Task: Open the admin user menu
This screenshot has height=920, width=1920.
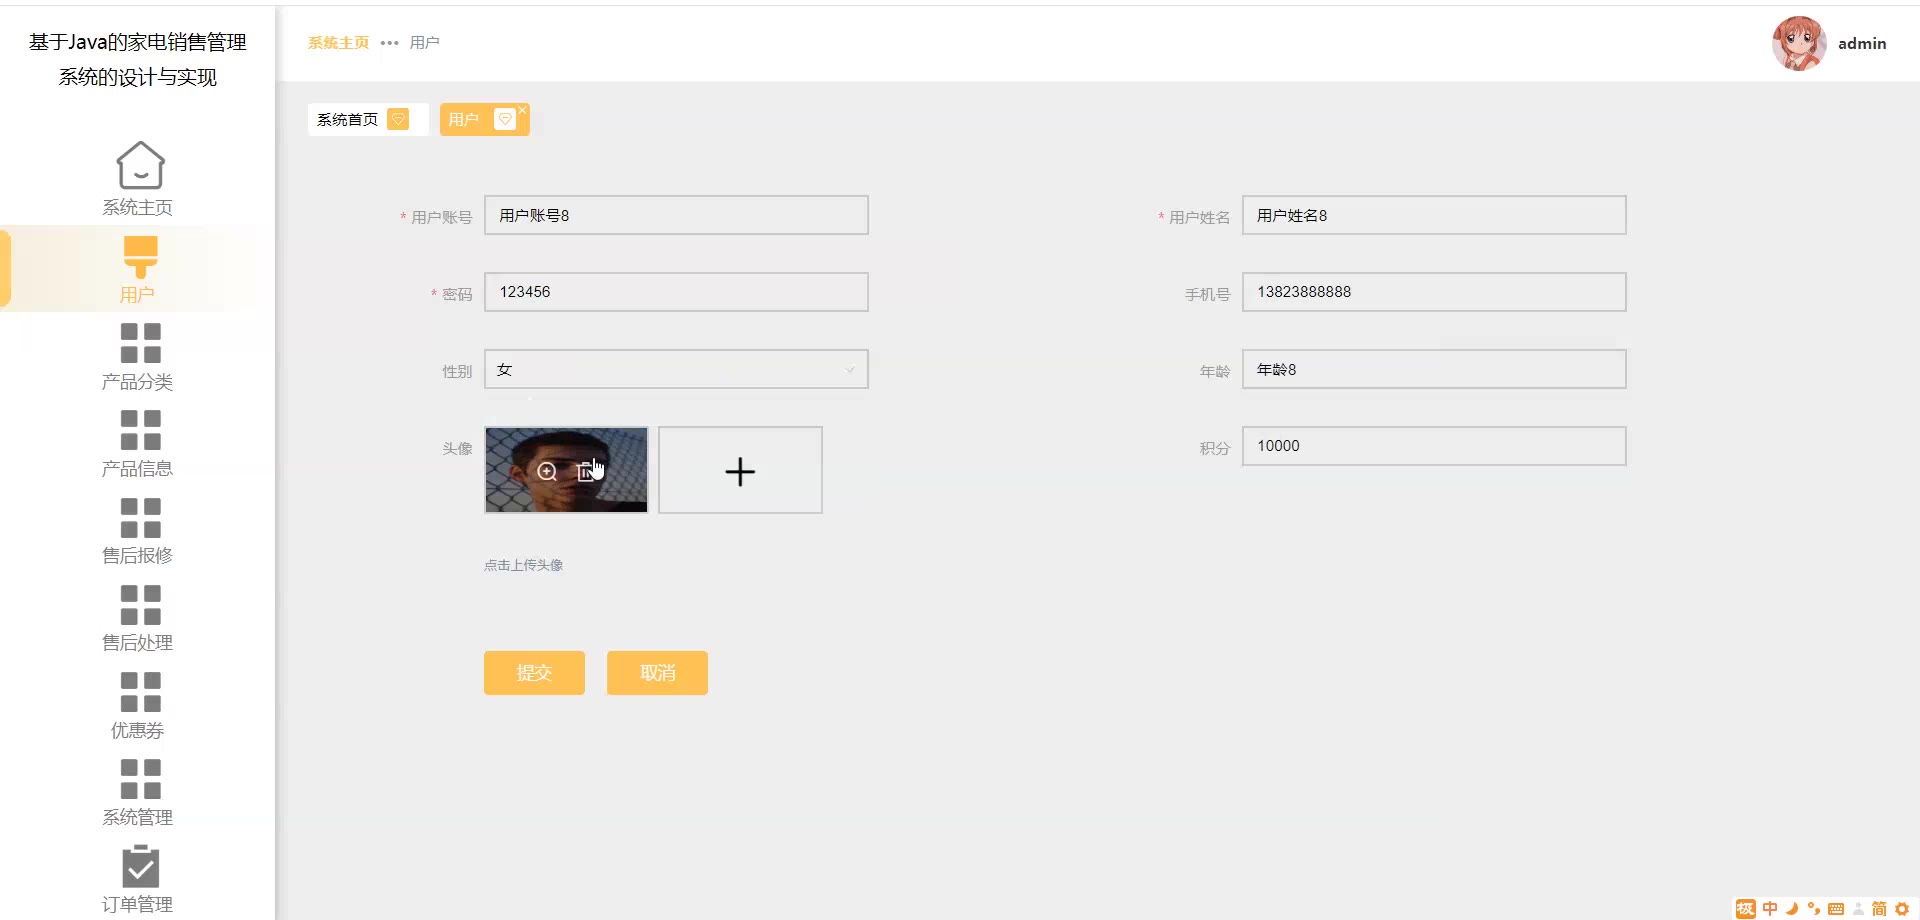Action: [1862, 43]
